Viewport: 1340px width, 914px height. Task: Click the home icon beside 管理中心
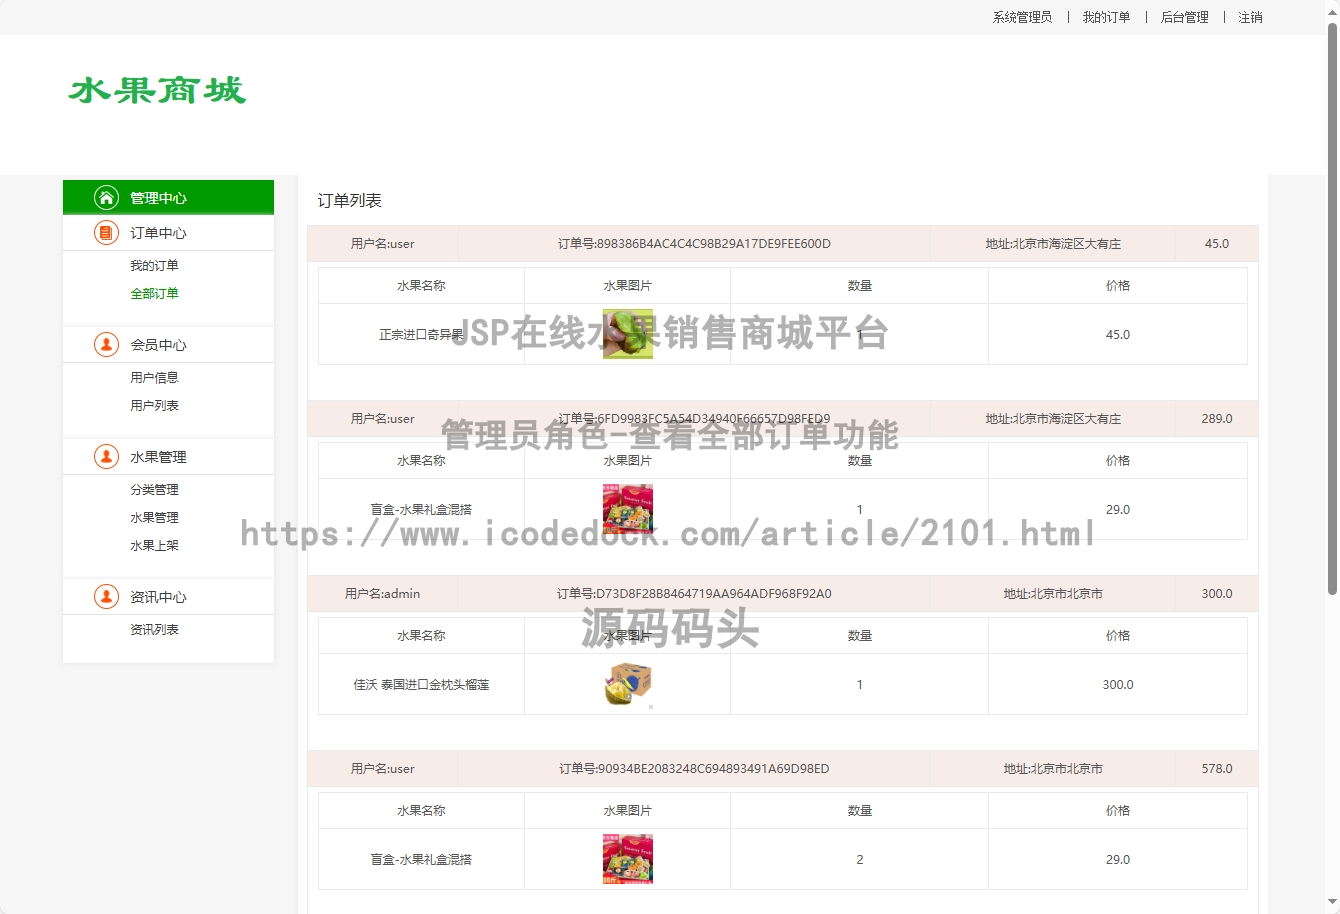point(106,197)
